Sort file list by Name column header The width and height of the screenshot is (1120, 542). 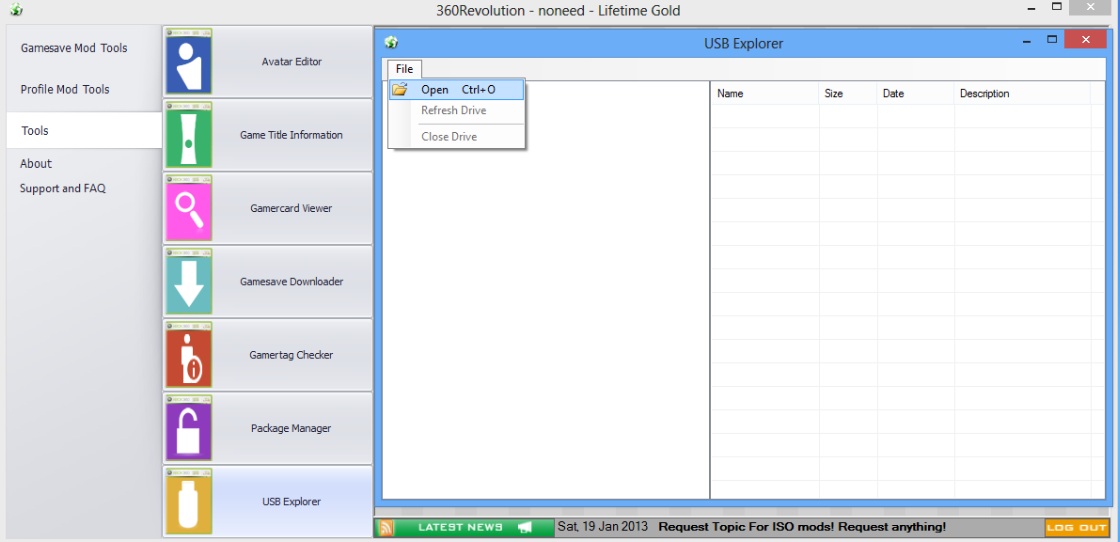(x=731, y=94)
